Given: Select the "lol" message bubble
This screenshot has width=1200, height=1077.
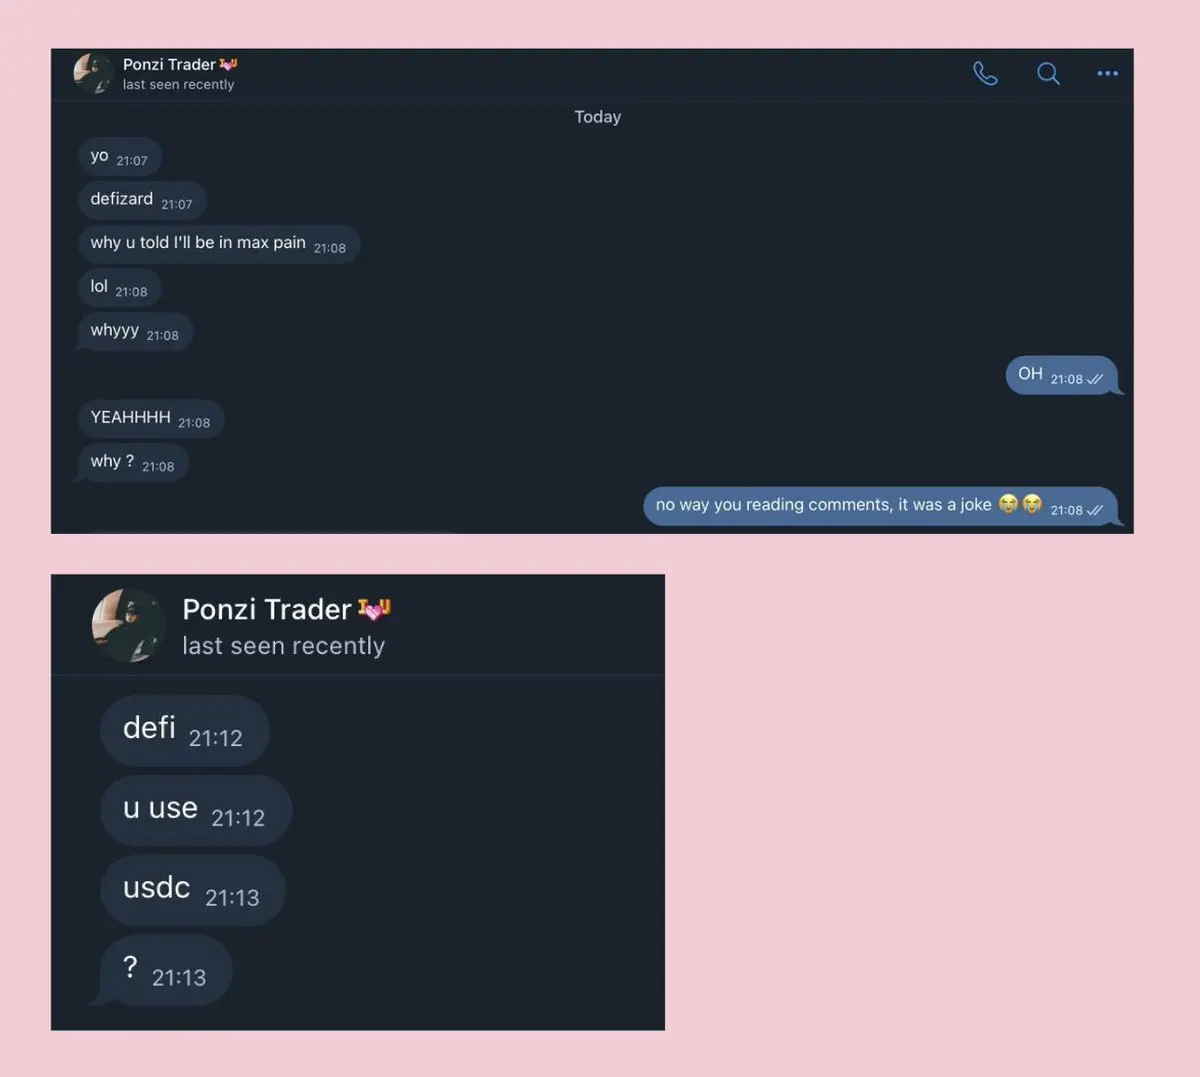Looking at the screenshot, I should (x=119, y=288).
